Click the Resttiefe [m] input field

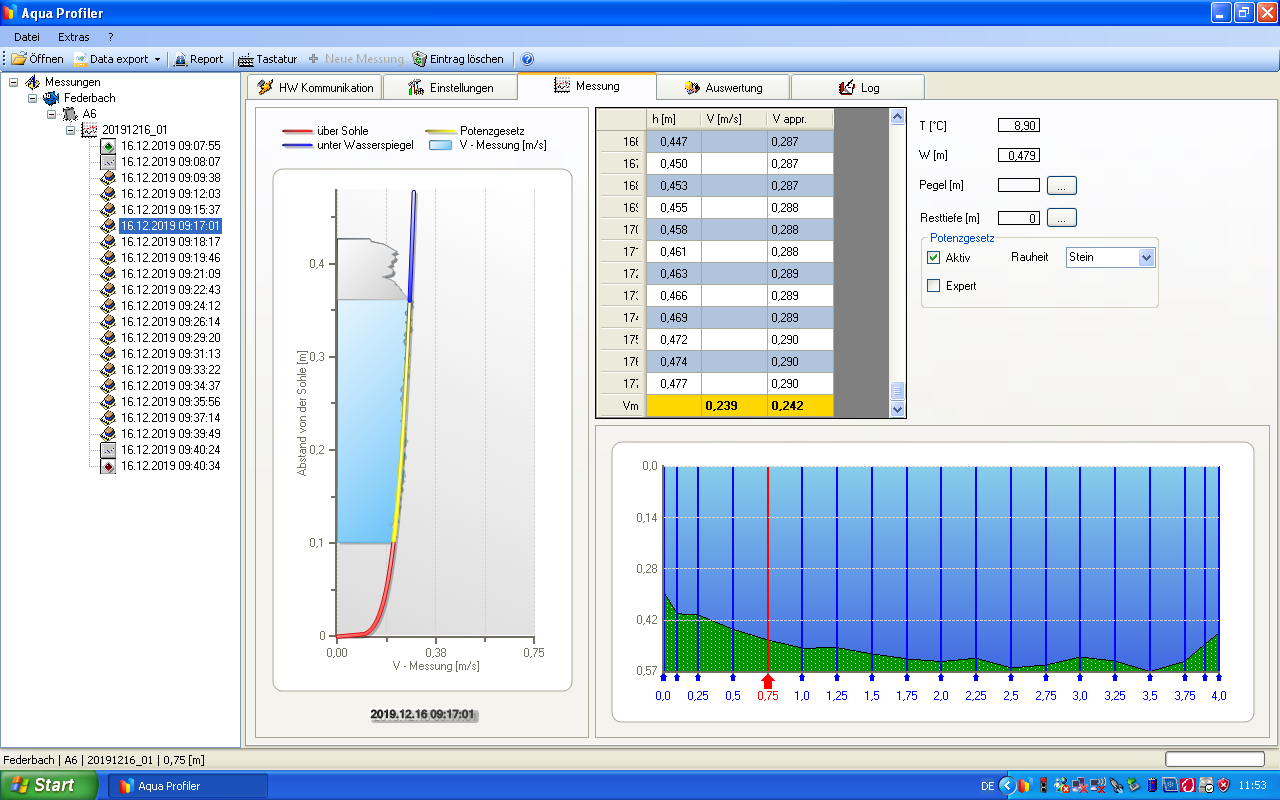pyautogui.click(x=1019, y=218)
